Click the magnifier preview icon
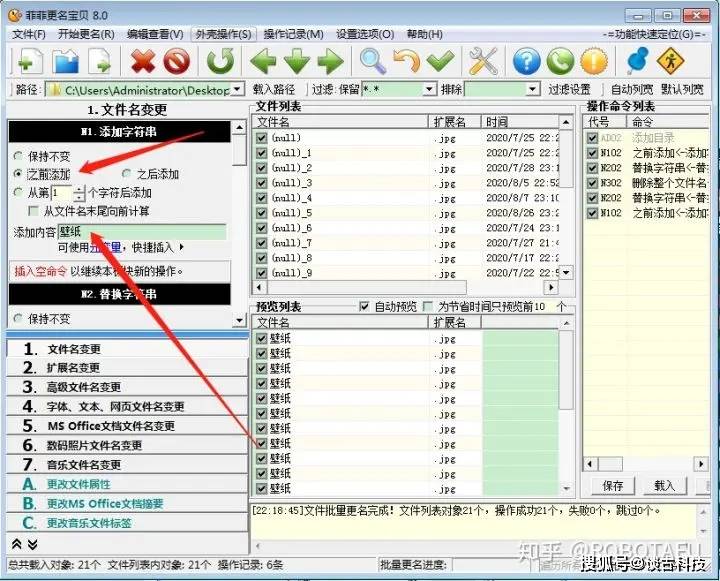This screenshot has width=720, height=581. (373, 61)
